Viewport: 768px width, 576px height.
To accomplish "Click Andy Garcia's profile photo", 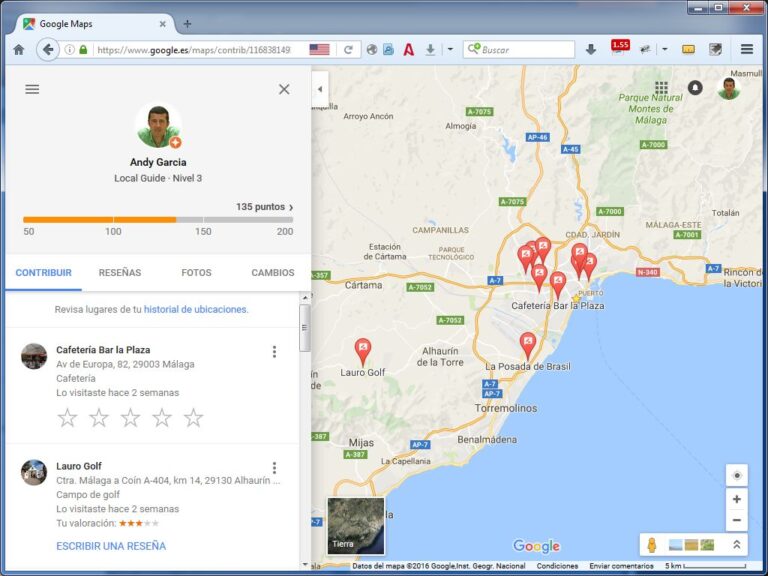I will pos(158,126).
